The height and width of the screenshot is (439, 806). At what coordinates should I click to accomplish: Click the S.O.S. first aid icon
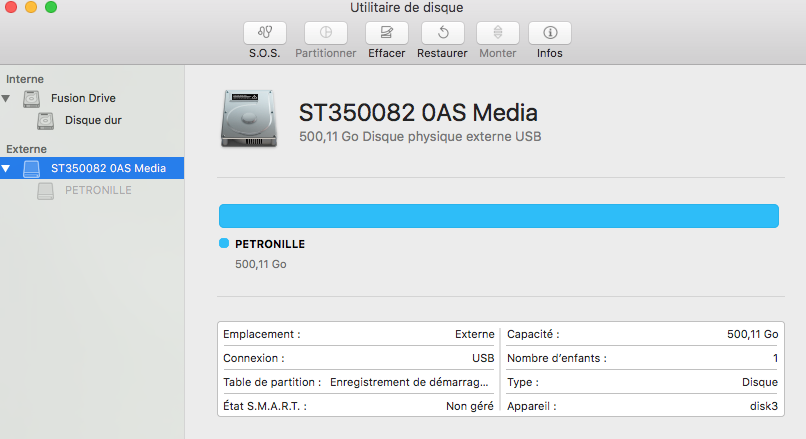click(x=264, y=32)
